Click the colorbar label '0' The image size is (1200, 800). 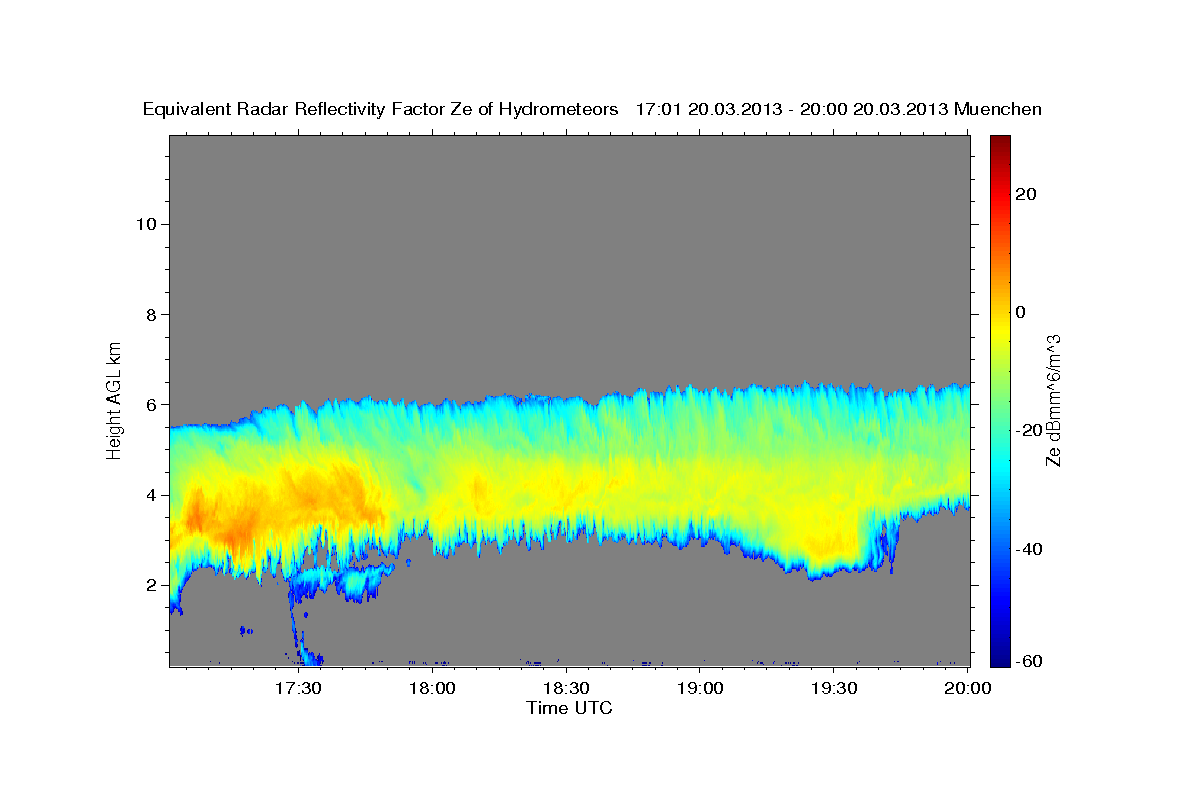pos(1021,312)
